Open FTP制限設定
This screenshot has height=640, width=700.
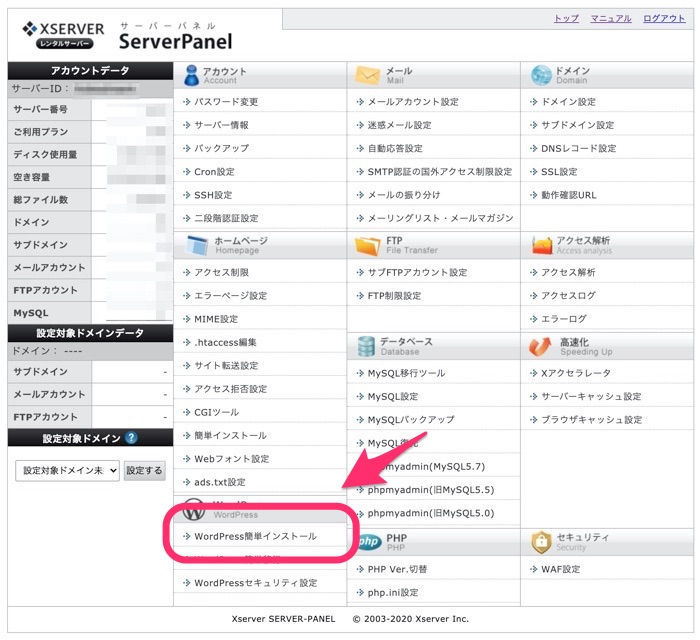tap(394, 295)
